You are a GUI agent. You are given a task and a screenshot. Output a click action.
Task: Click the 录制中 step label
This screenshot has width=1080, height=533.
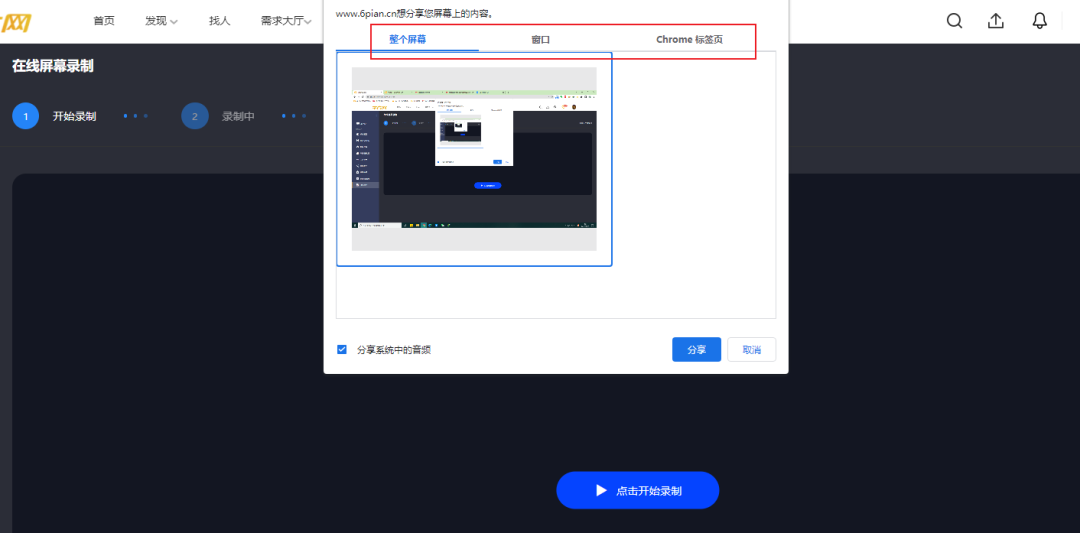coord(238,116)
